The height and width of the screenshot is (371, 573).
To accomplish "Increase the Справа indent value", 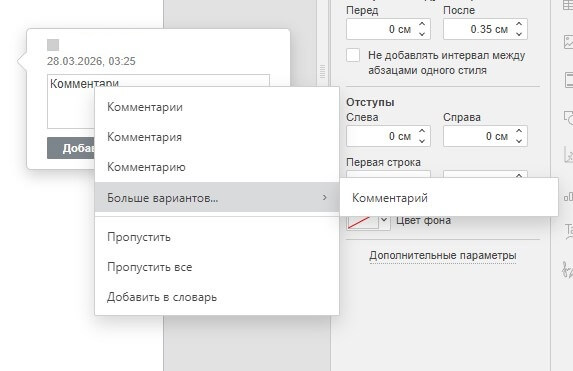I will tap(519, 131).
